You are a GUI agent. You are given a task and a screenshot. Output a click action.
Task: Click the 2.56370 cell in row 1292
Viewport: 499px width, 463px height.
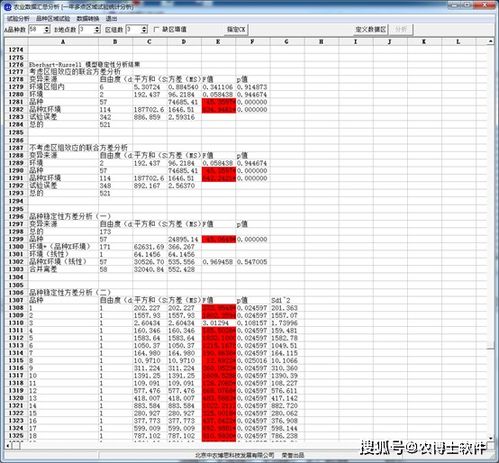coord(184,186)
